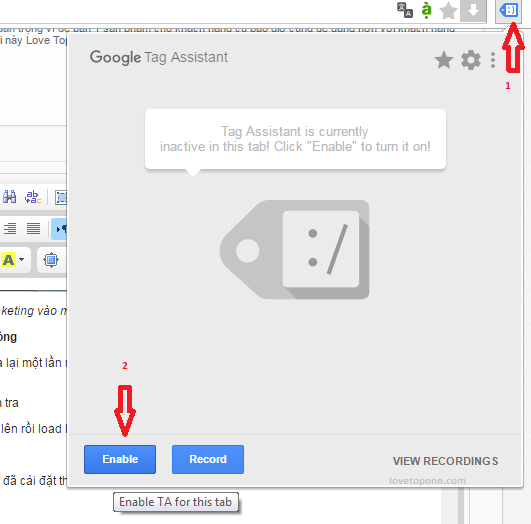Viewport: 531px width, 524px height.
Task: Click the star icon in Tag Assistant header
Action: click(x=444, y=60)
